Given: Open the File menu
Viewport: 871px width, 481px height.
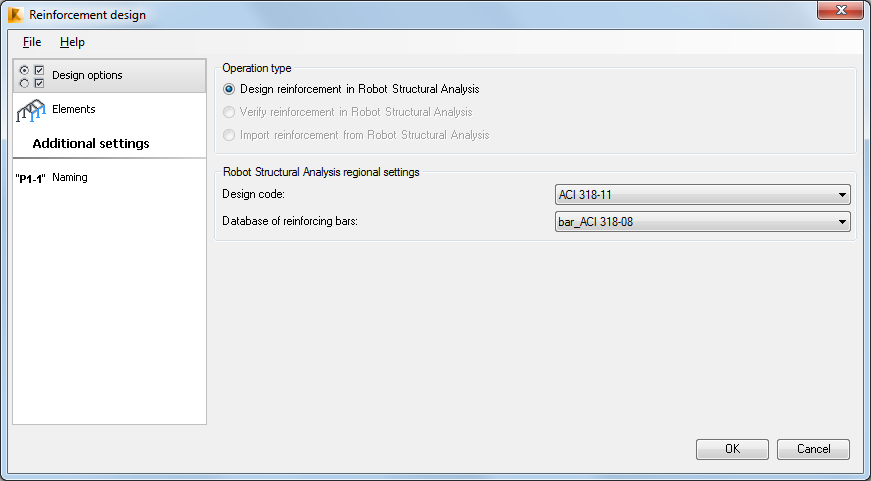Looking at the screenshot, I should point(32,42).
